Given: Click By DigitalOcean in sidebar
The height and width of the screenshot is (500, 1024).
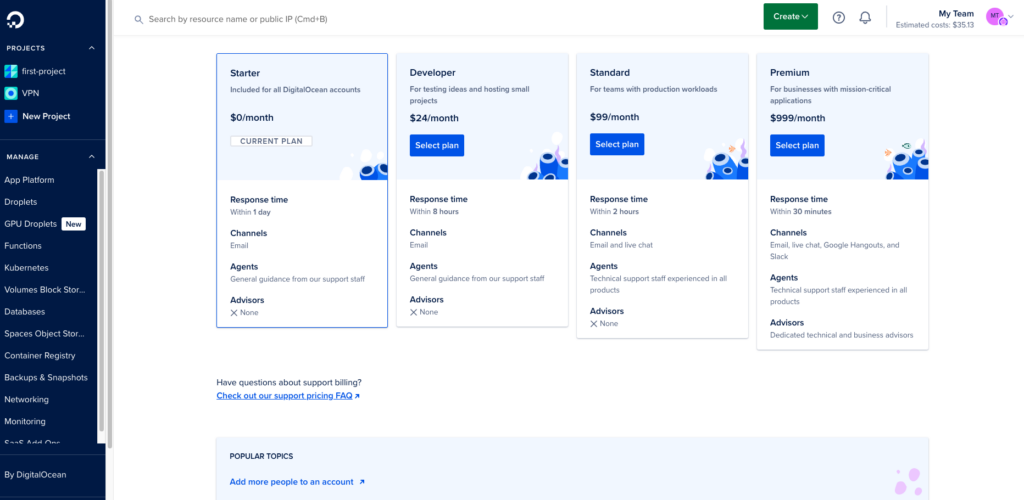Looking at the screenshot, I should tap(35, 475).
